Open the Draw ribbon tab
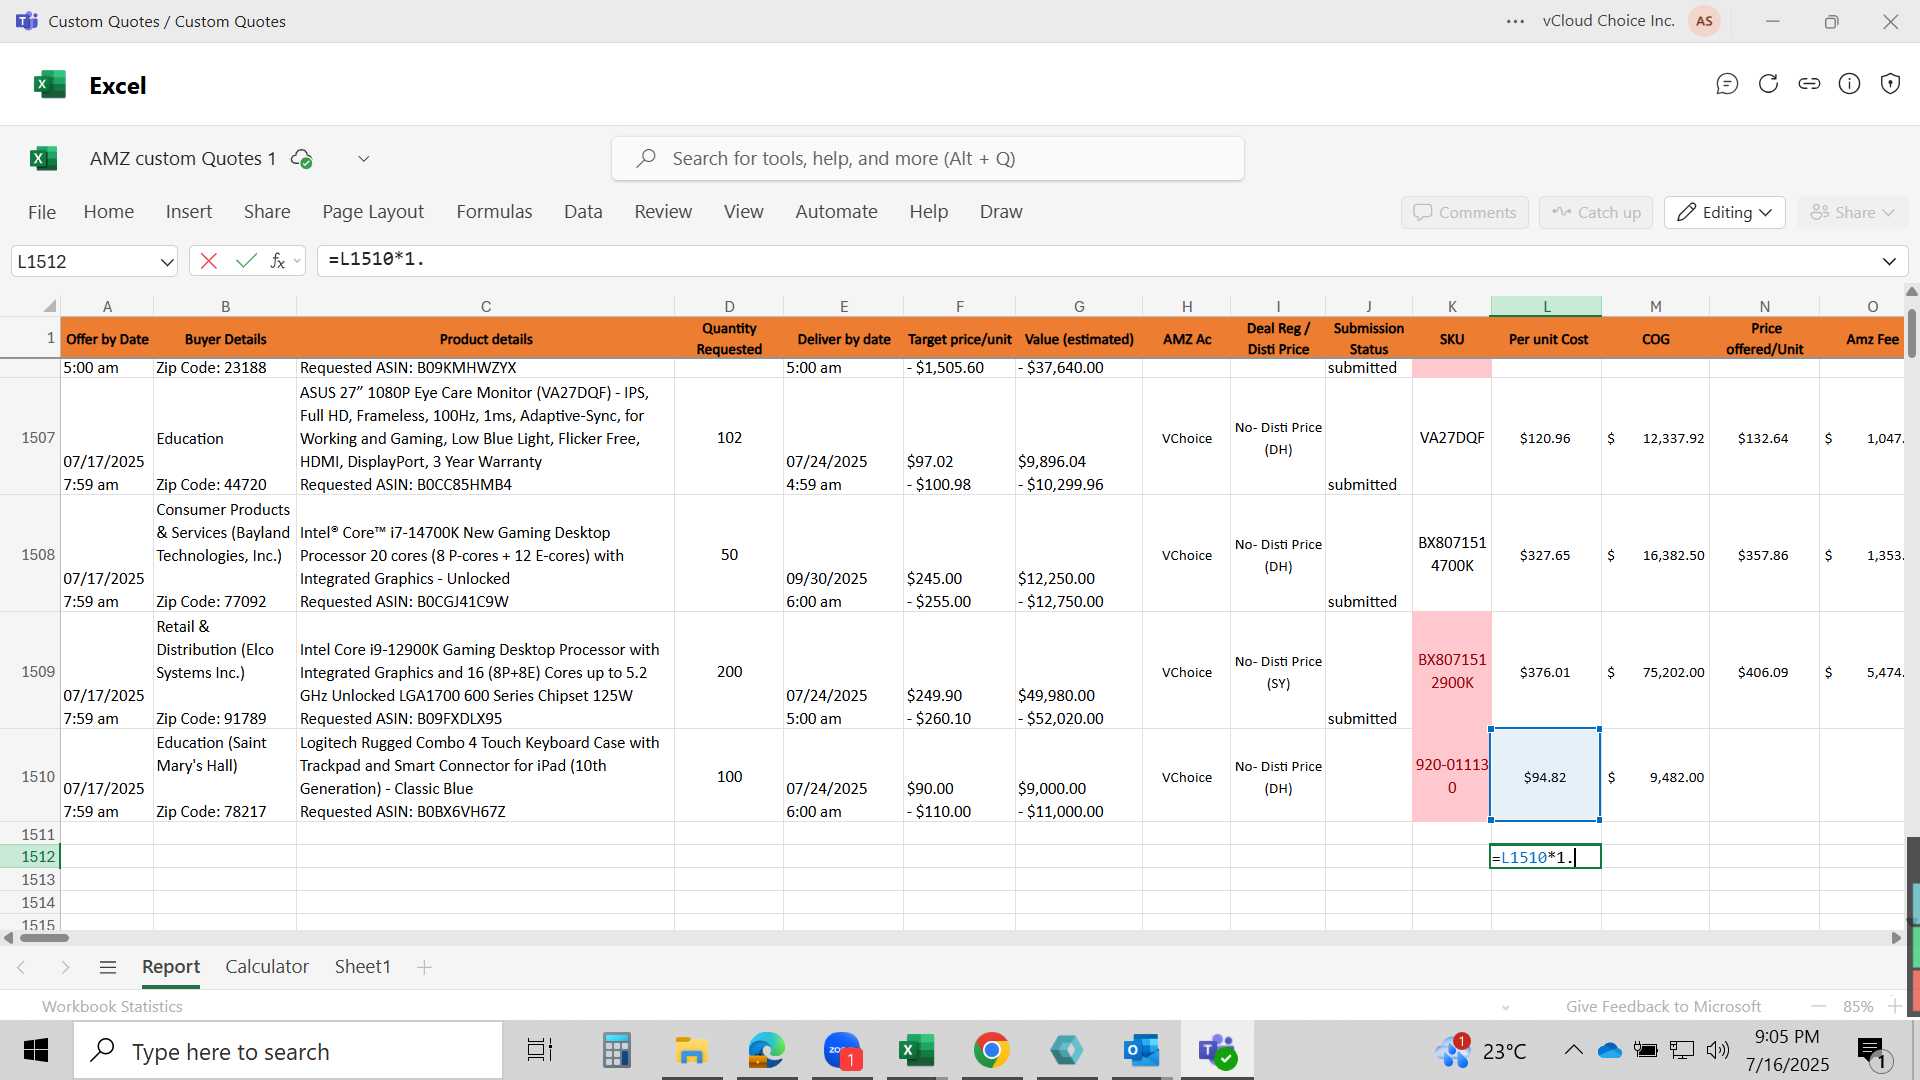This screenshot has height=1080, width=1920. [1001, 212]
